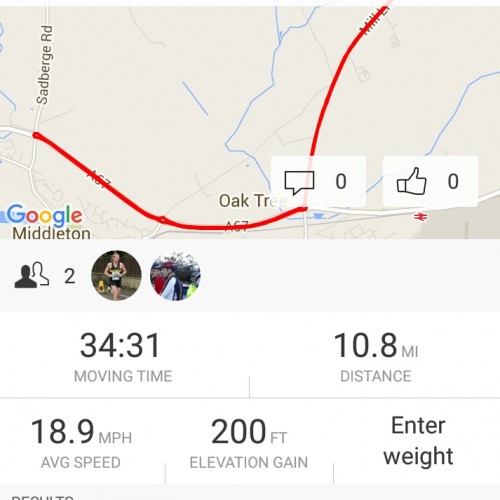
Task: Tap the Sadberge Rd road label
Action: point(45,65)
